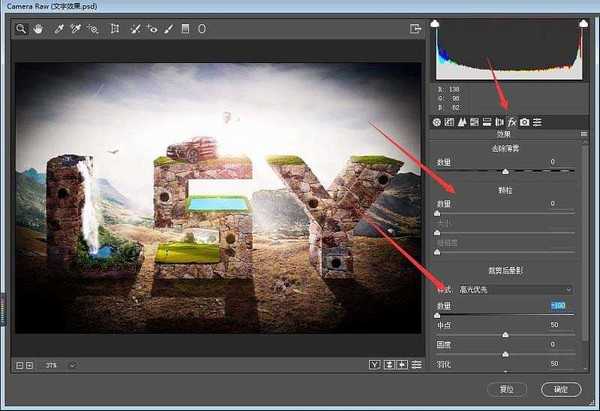Screen dimensions: 600x411
Task: Toggle shadow clipping warning in histogram
Action: pos(435,22)
